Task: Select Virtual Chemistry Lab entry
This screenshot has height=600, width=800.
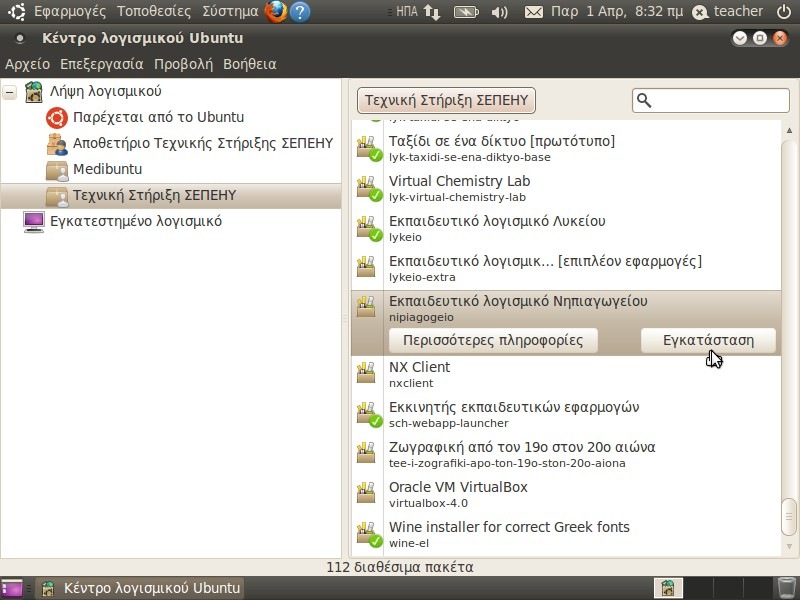Action: (566, 188)
